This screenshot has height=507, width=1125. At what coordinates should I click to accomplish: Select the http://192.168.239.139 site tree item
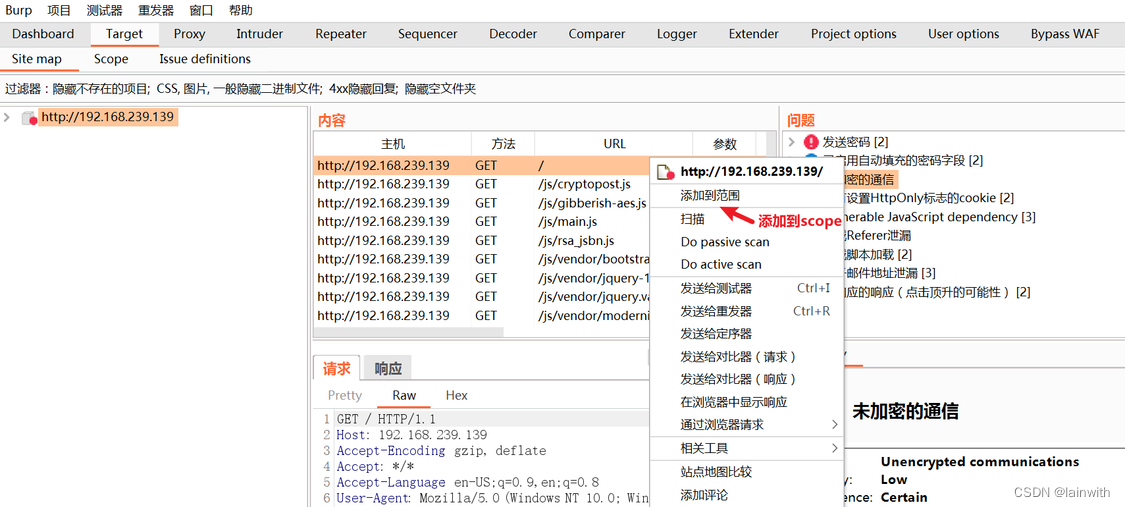click(x=108, y=117)
